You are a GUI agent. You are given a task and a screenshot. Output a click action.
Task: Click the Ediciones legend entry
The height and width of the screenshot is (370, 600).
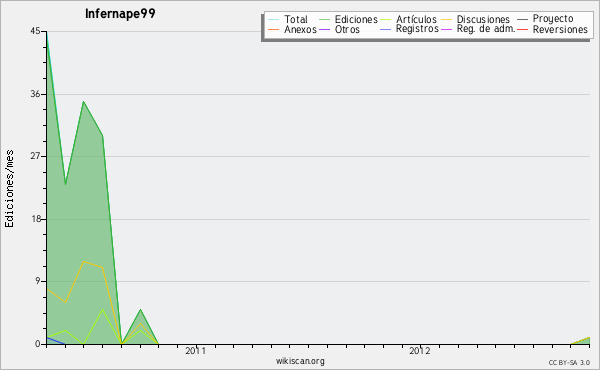point(348,19)
